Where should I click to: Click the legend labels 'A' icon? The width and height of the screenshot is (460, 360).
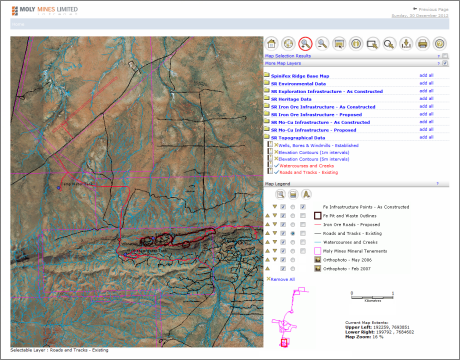tap(306, 194)
